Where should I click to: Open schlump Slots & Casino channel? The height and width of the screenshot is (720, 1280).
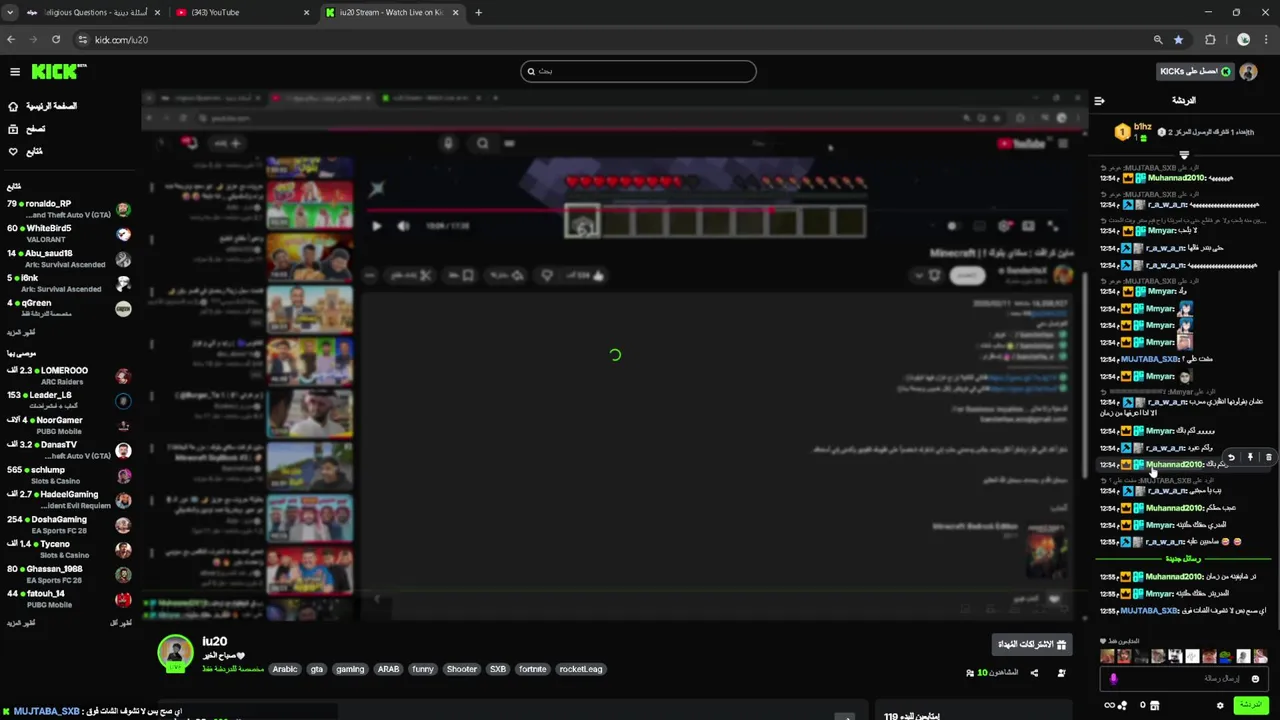pos(69,475)
